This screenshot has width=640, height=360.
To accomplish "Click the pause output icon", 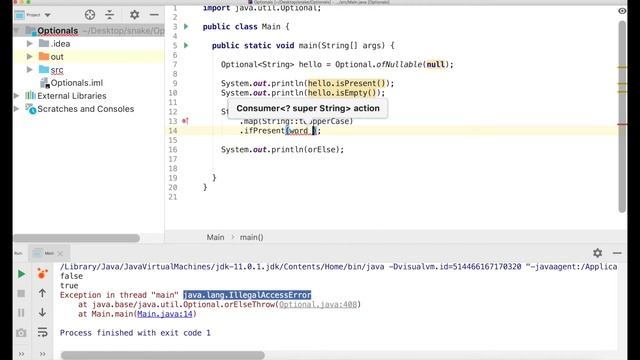I will pos(21,313).
